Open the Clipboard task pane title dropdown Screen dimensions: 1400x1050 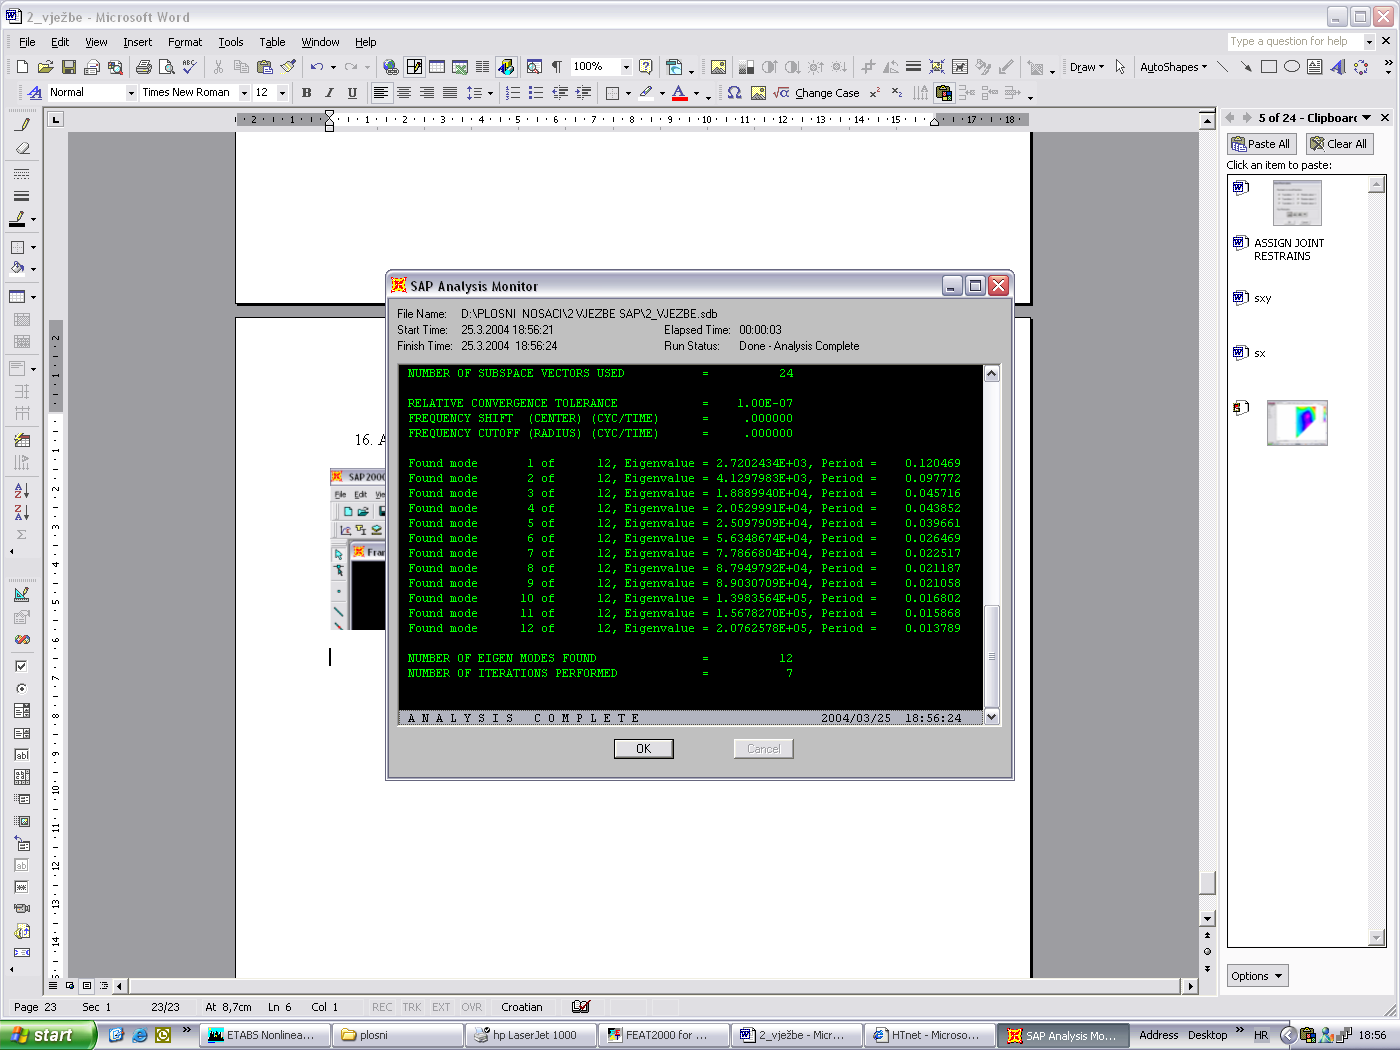pos(1367,118)
